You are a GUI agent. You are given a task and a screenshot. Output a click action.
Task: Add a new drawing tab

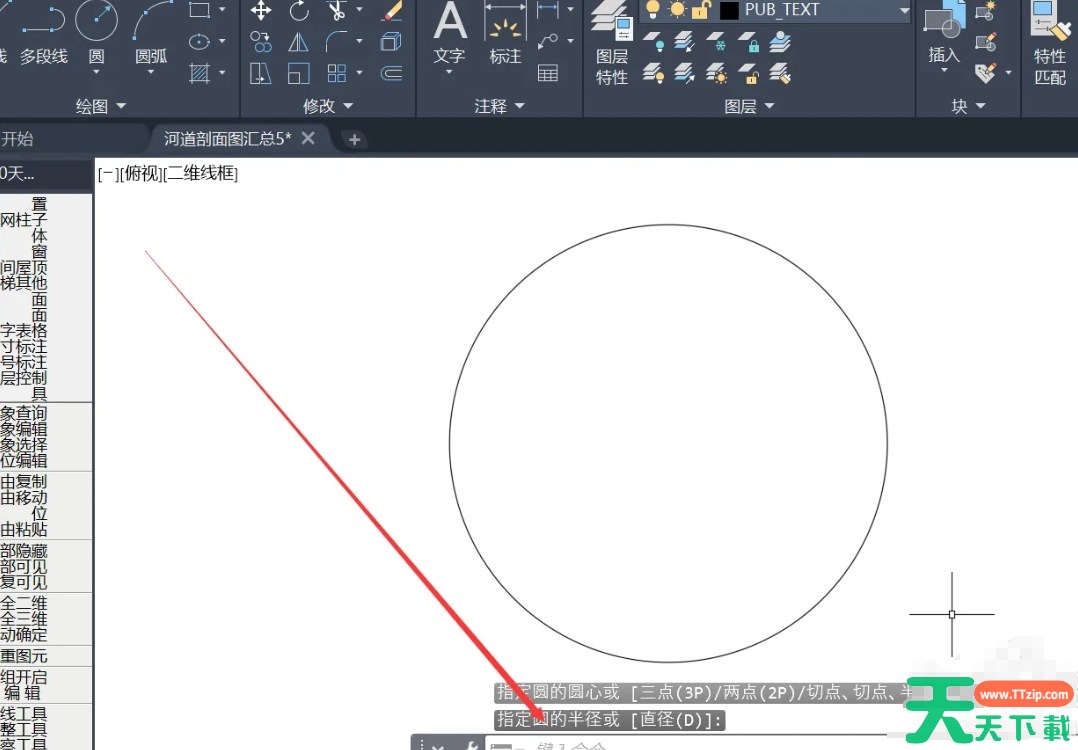coord(354,140)
